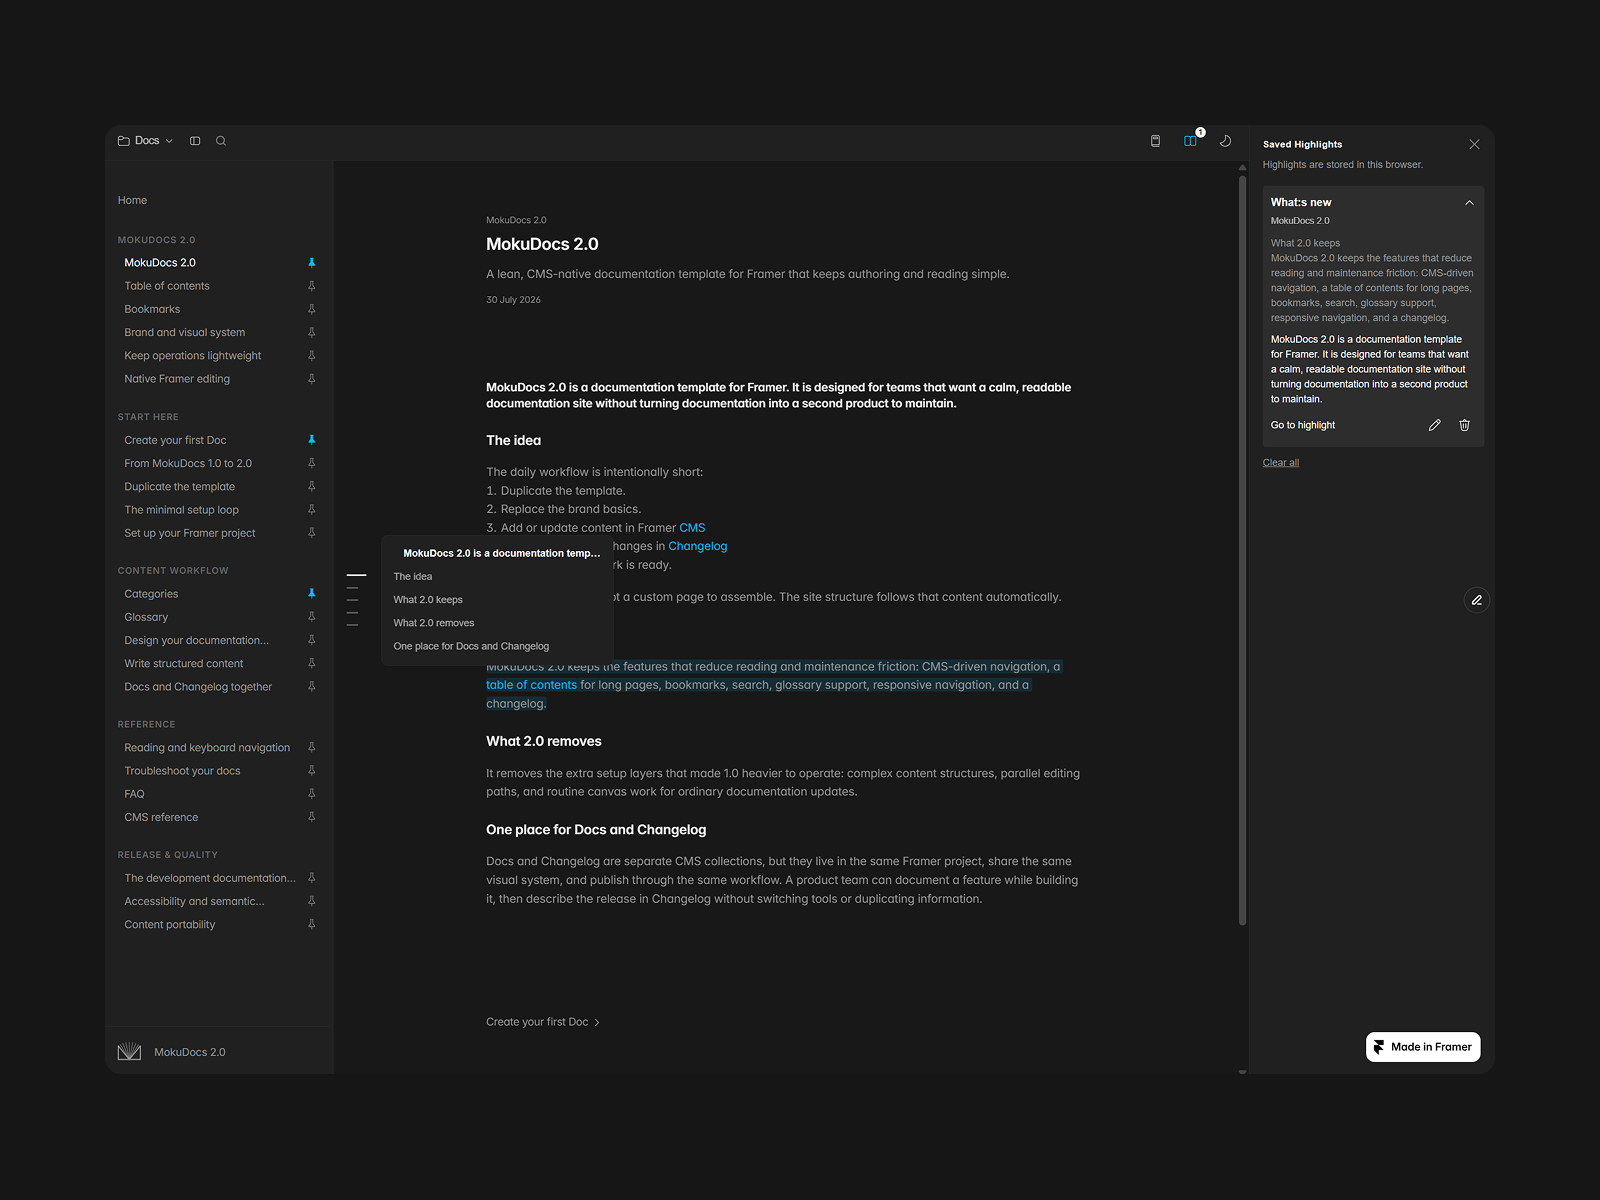Collapse the What's new highlight card

coord(1469,202)
